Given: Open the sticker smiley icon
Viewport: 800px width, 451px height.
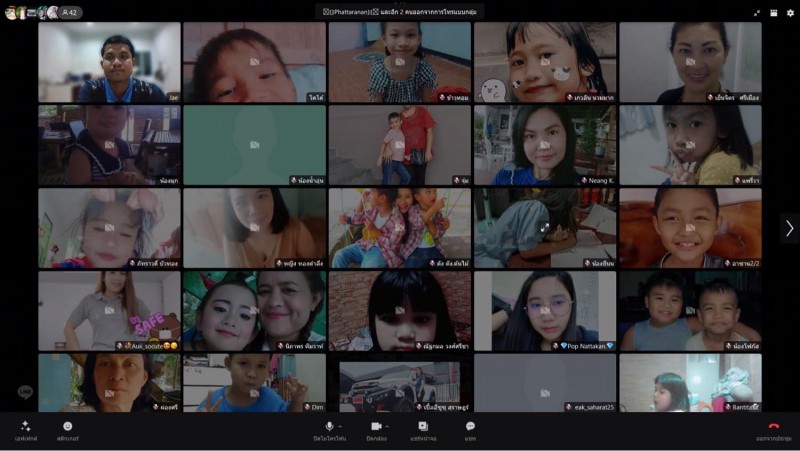Looking at the screenshot, I should [x=67, y=427].
